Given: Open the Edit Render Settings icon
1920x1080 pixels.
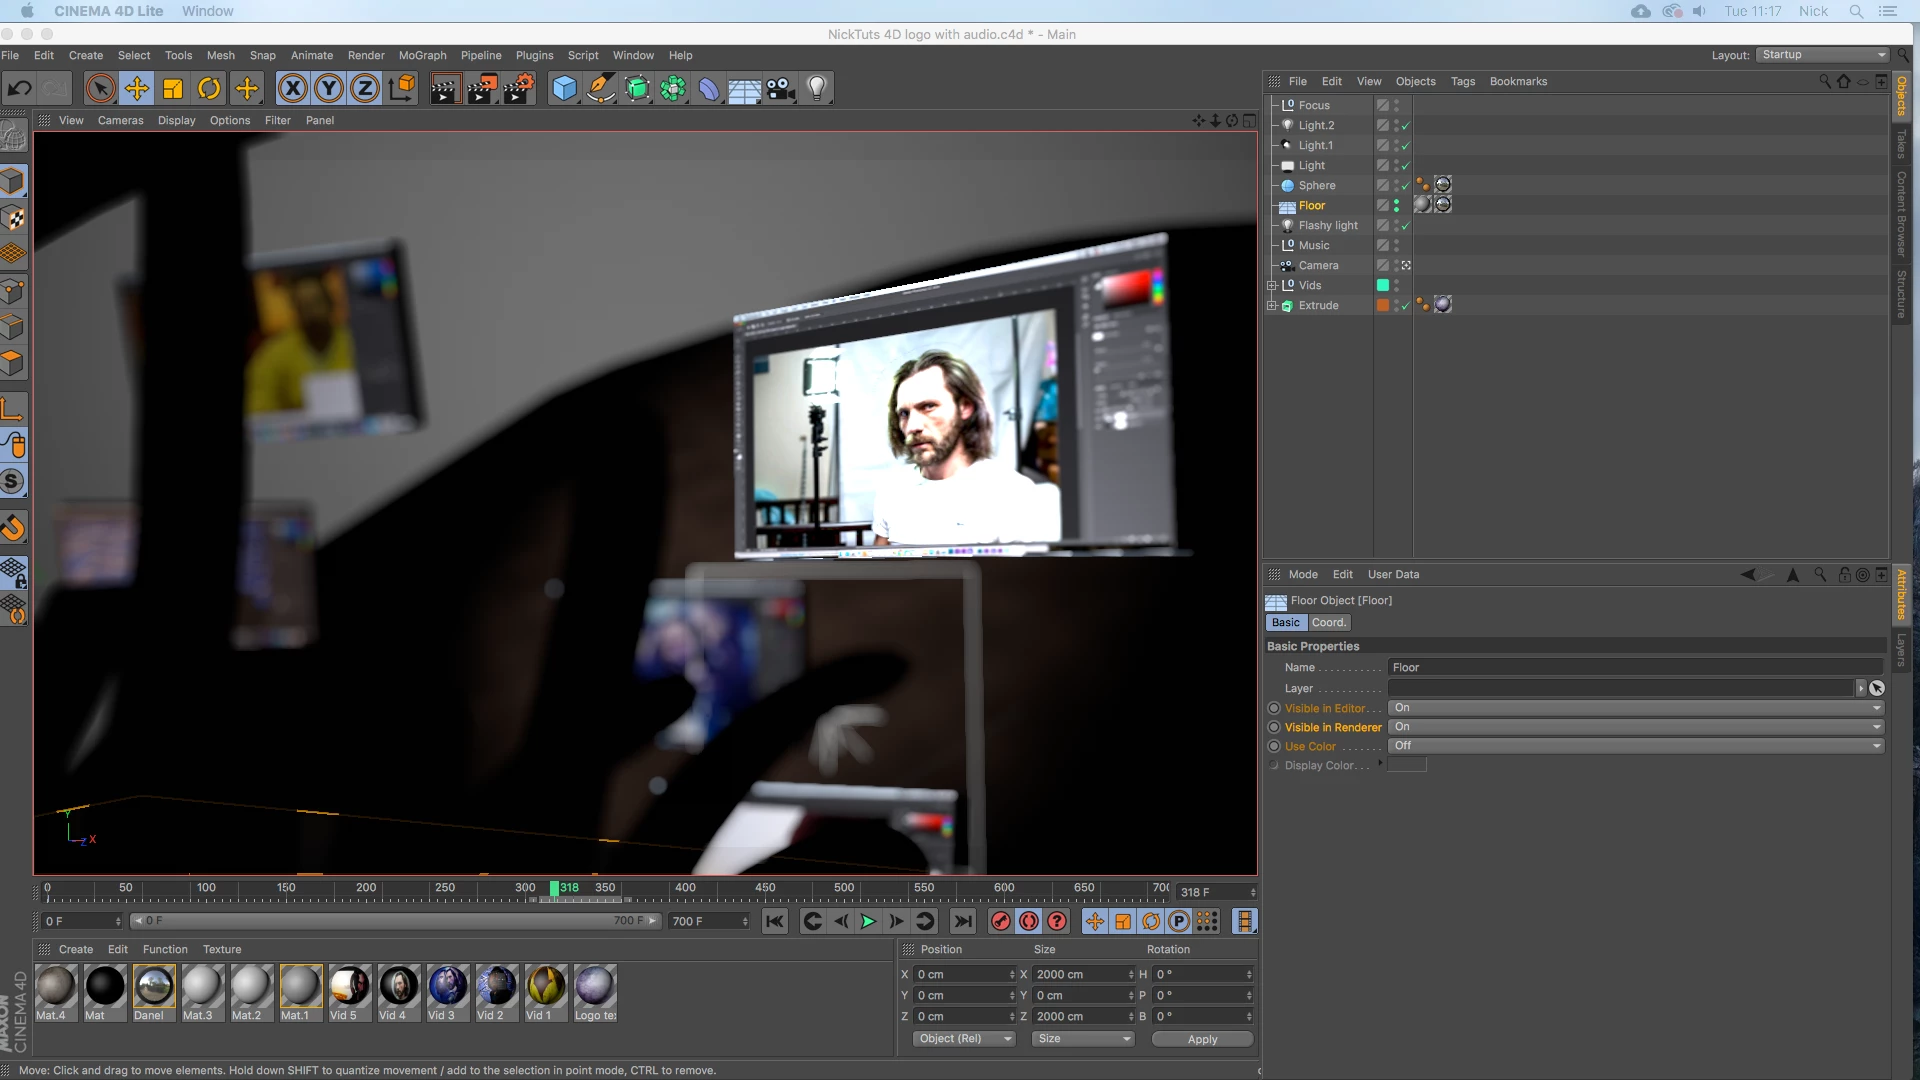Looking at the screenshot, I should (518, 89).
